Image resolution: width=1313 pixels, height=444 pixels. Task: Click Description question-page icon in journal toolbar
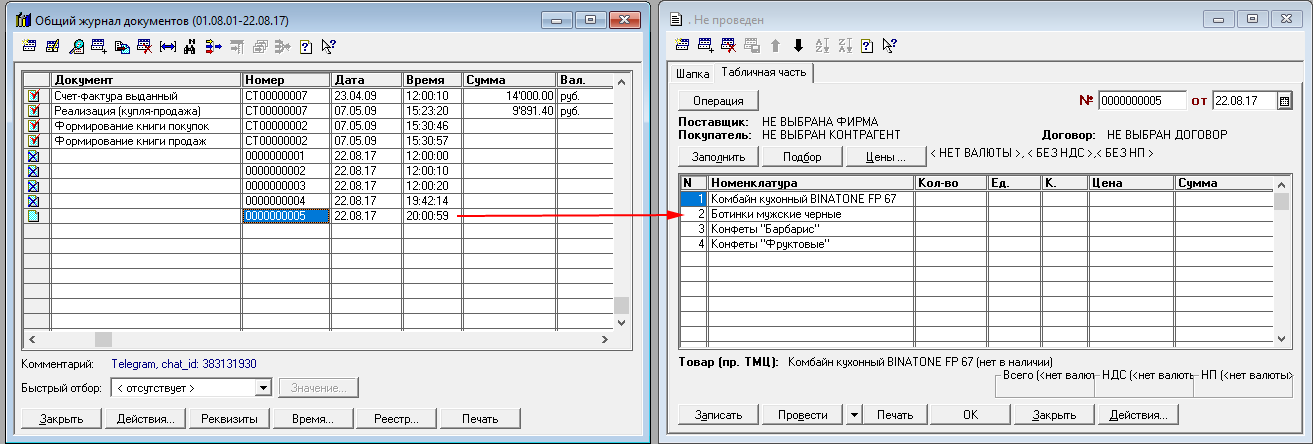(x=306, y=46)
